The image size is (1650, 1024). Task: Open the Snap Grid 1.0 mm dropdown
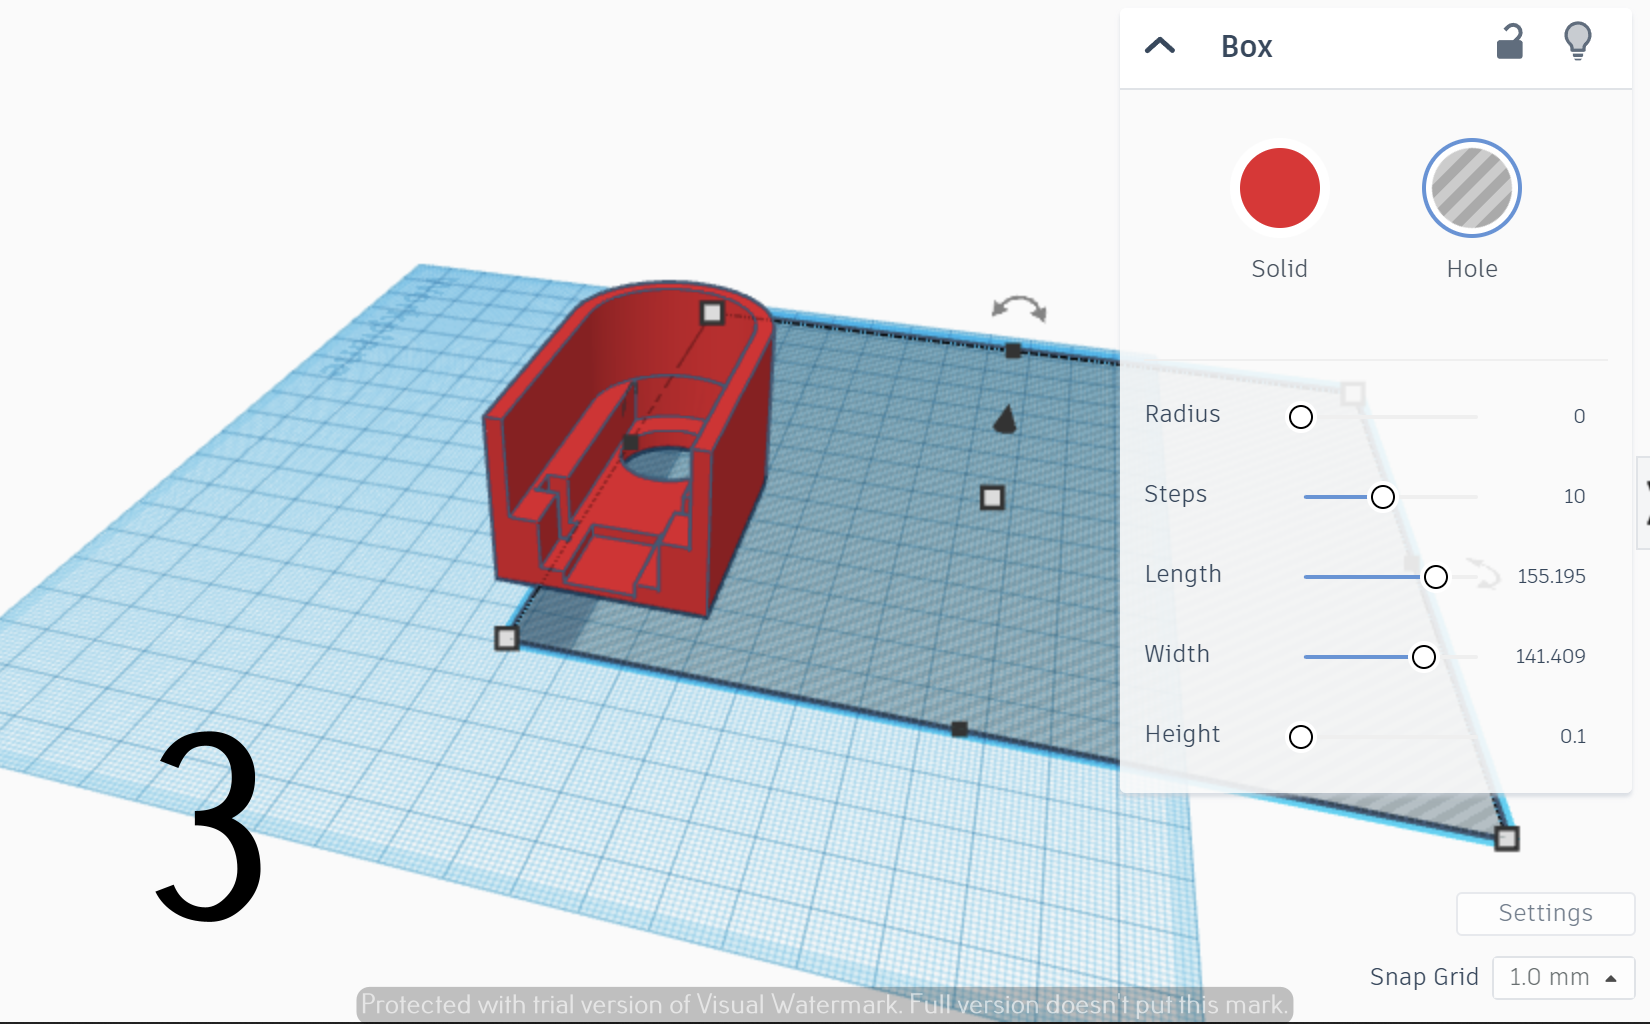tap(1563, 977)
